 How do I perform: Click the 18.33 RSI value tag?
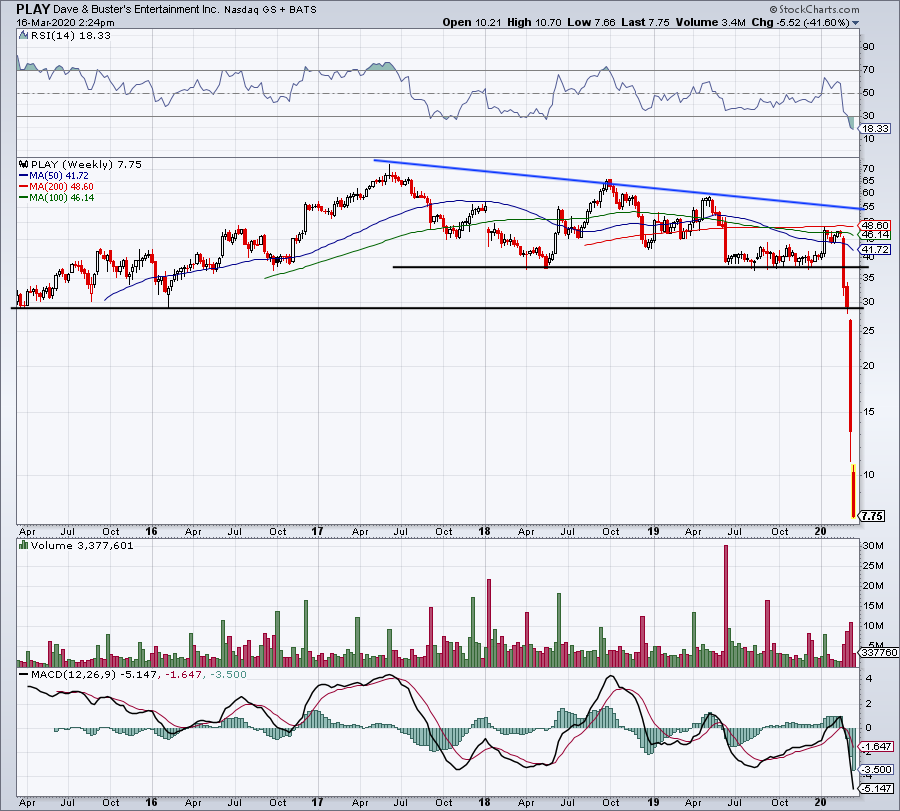click(875, 129)
